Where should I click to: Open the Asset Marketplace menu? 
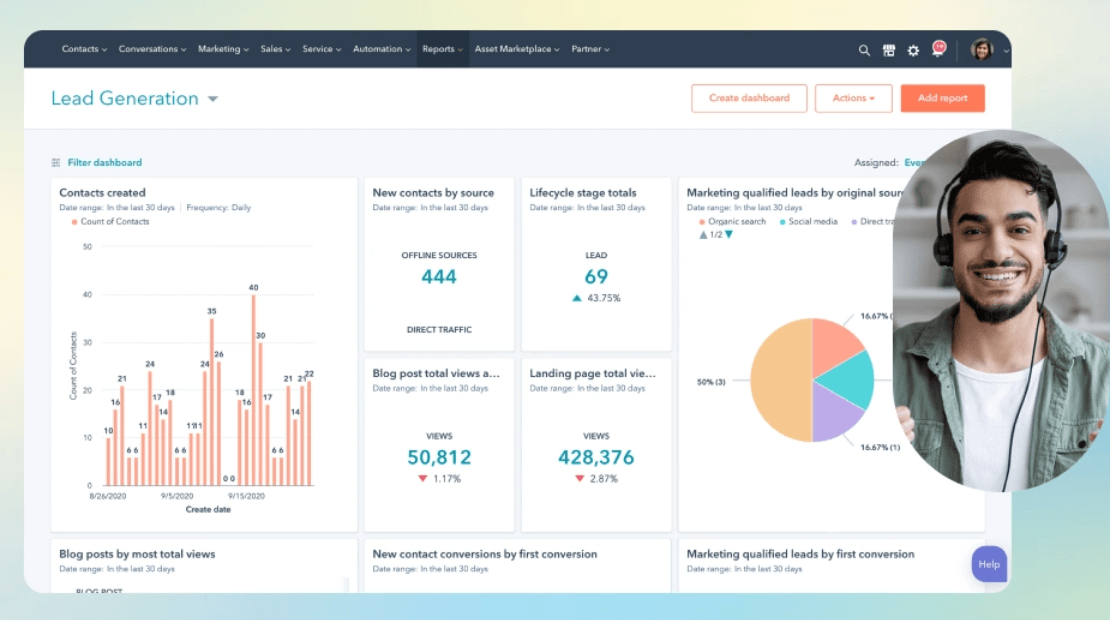click(517, 49)
